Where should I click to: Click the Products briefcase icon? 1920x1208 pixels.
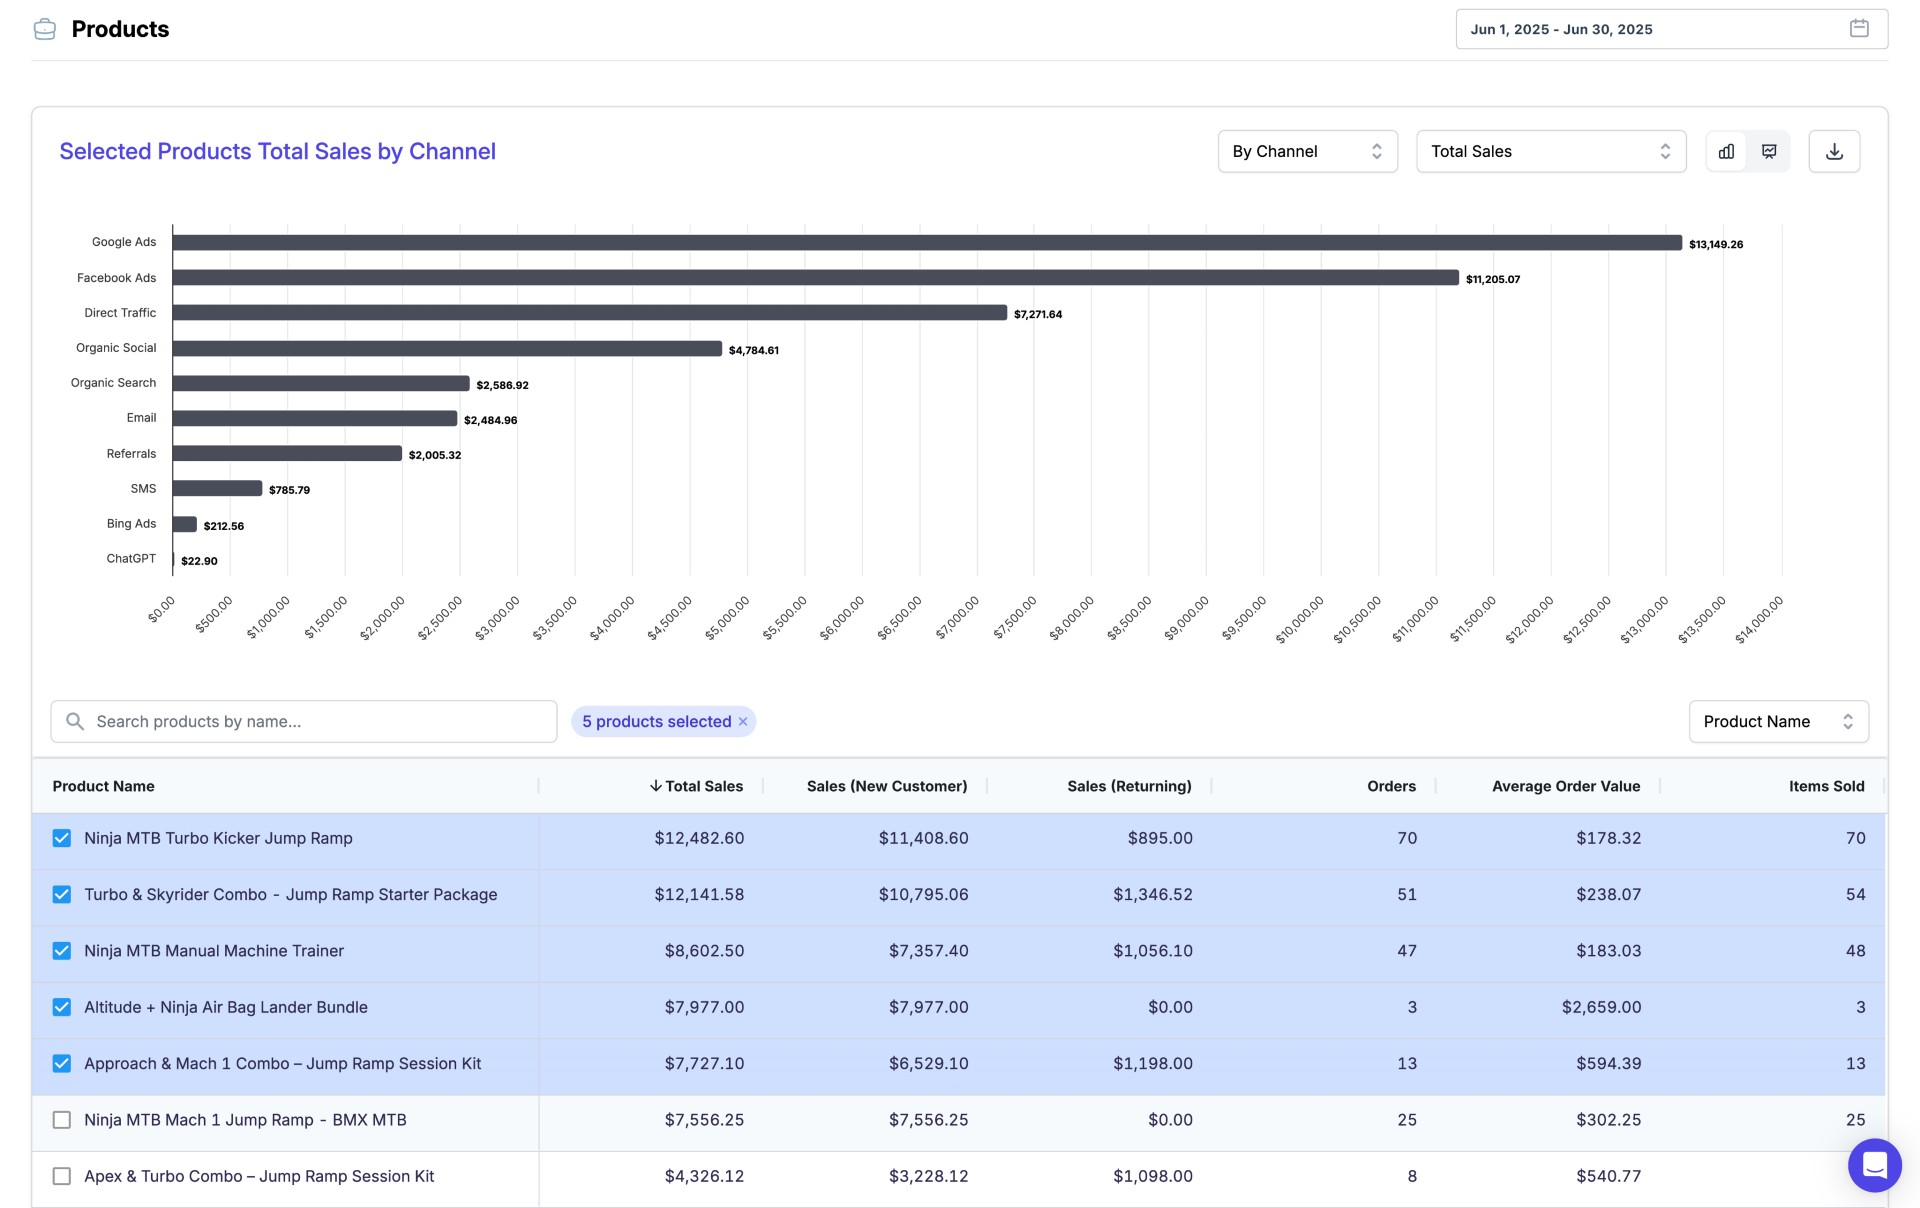[45, 29]
